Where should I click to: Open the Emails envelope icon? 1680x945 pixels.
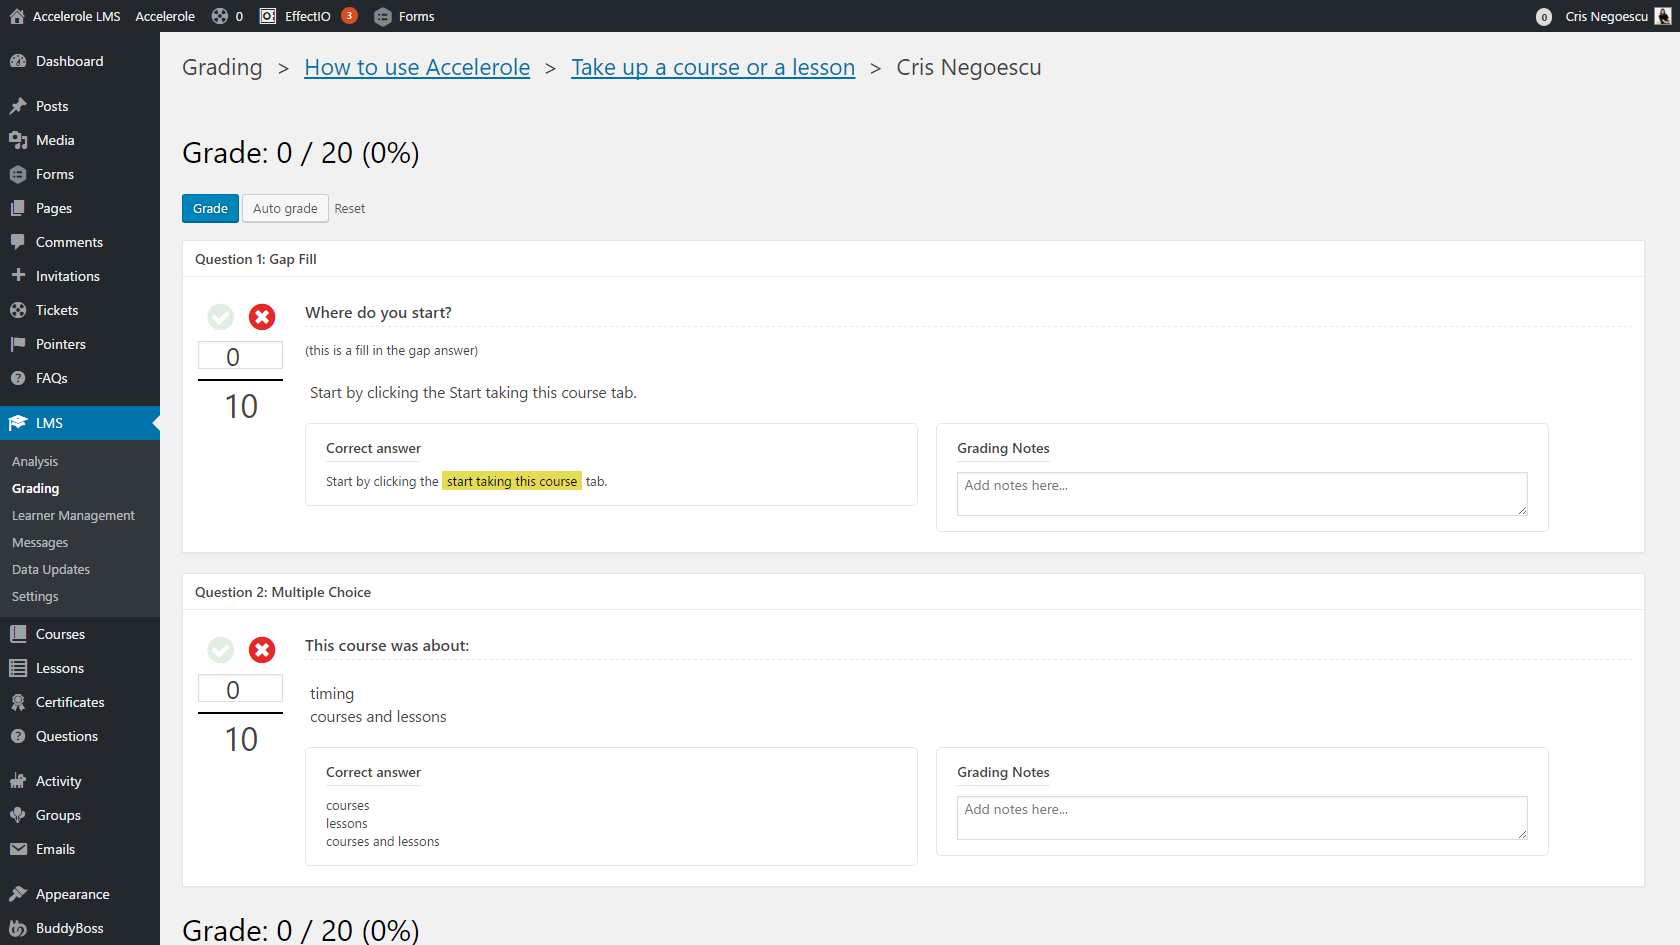(18, 849)
